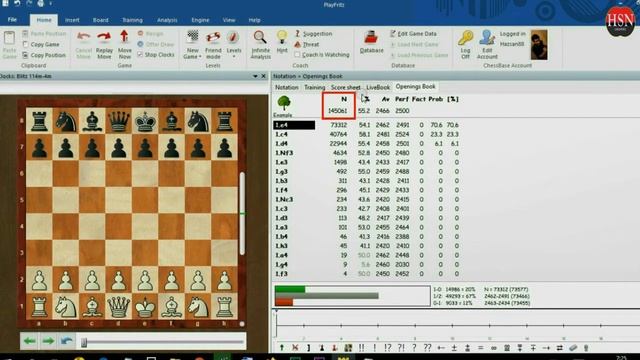Insert the '=' equal position symbol

click(480, 348)
